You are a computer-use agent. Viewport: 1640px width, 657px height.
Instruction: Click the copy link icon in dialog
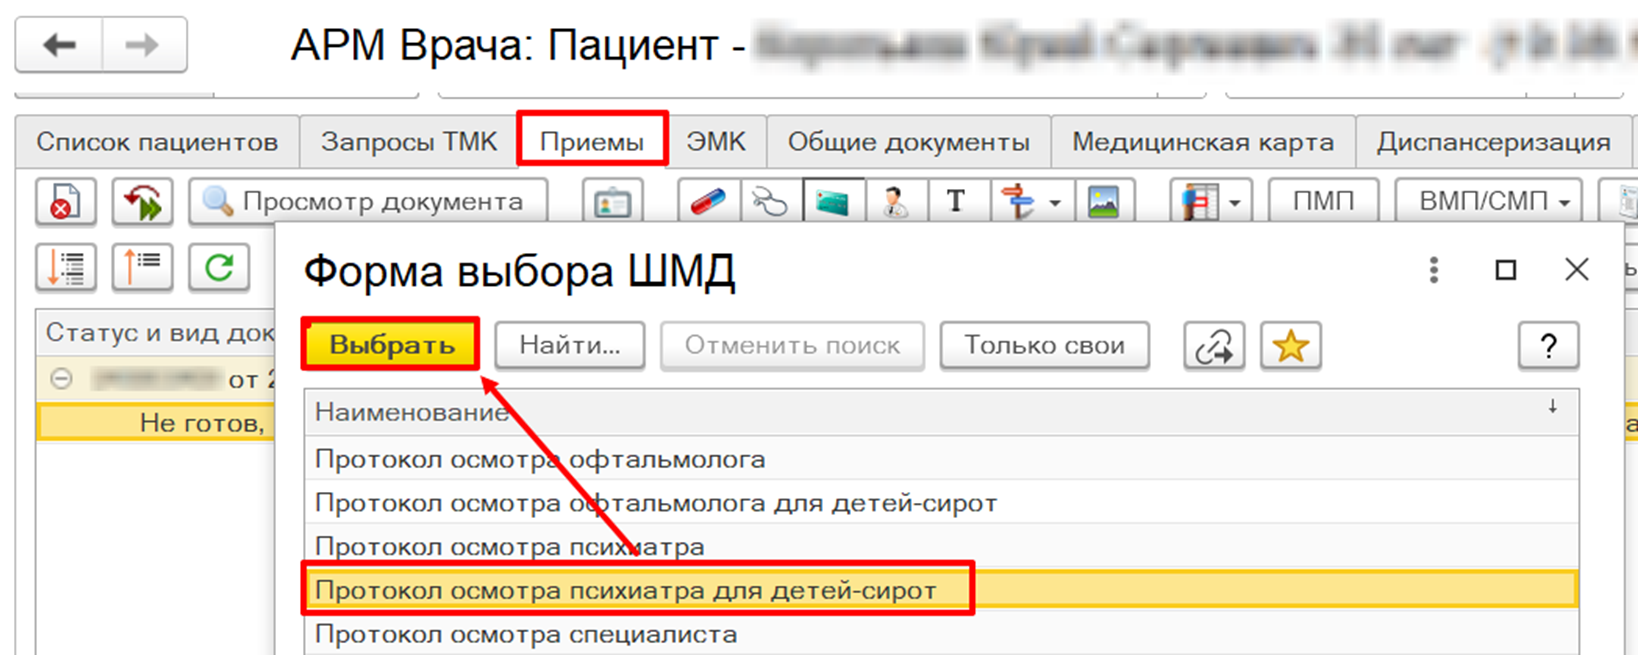pyautogui.click(x=1214, y=346)
